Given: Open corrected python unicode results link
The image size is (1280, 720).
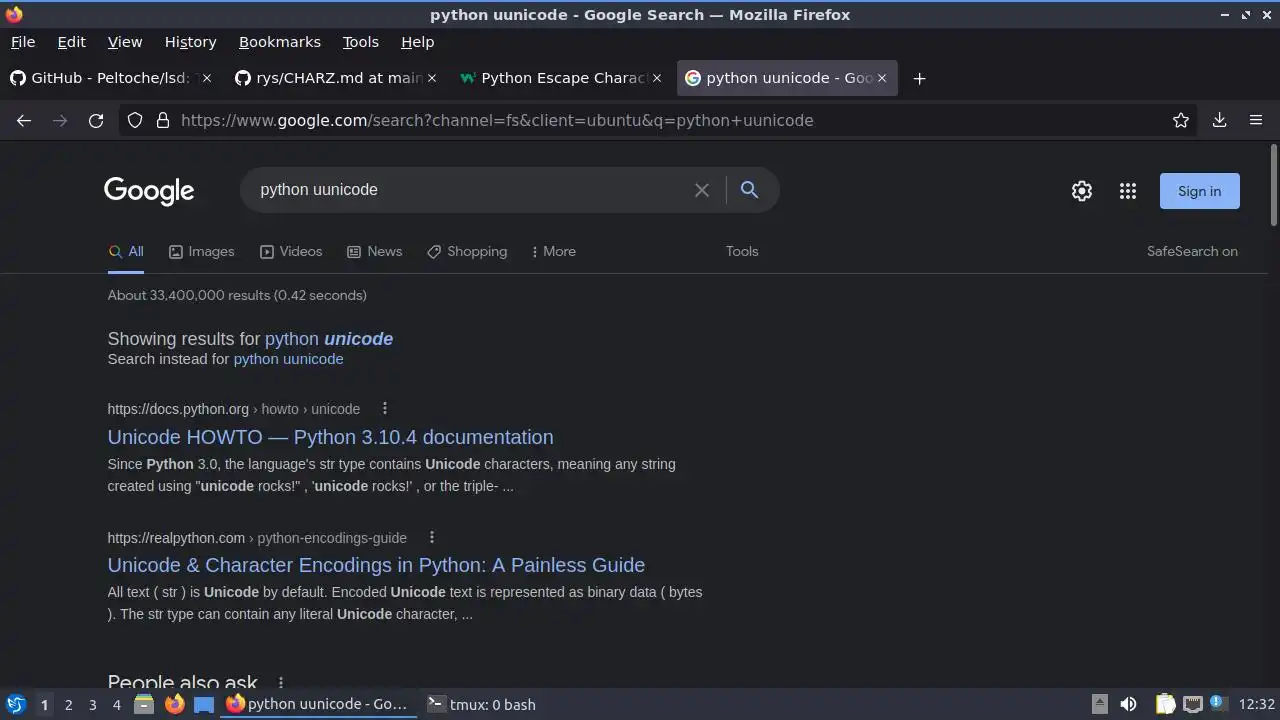Looking at the screenshot, I should point(329,338).
